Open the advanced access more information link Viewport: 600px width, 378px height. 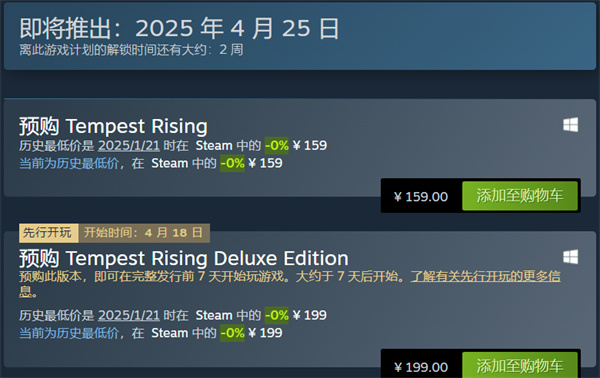click(485, 276)
